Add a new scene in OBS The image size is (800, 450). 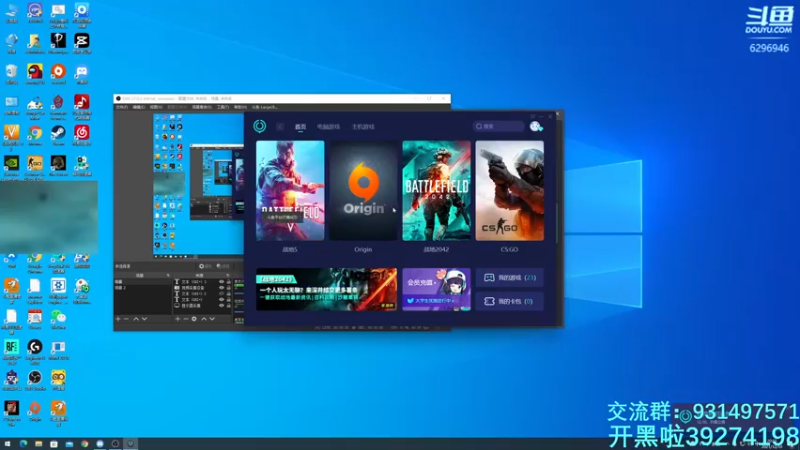pos(118,319)
